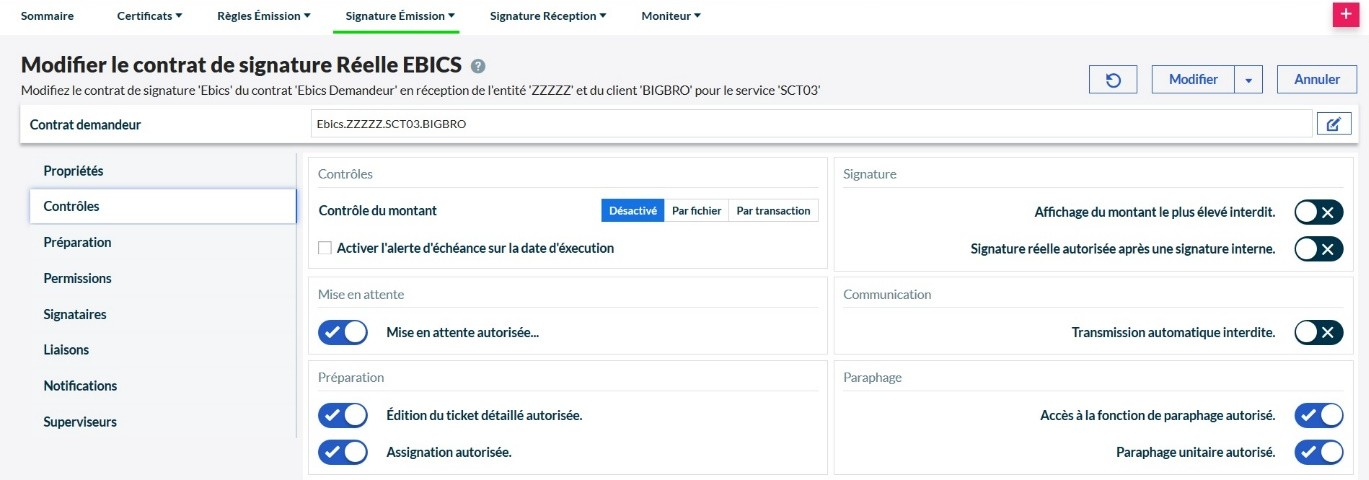This screenshot has width=1369, height=480.
Task: Toggle Paraphage unitaire autorisé switch
Action: [1318, 452]
